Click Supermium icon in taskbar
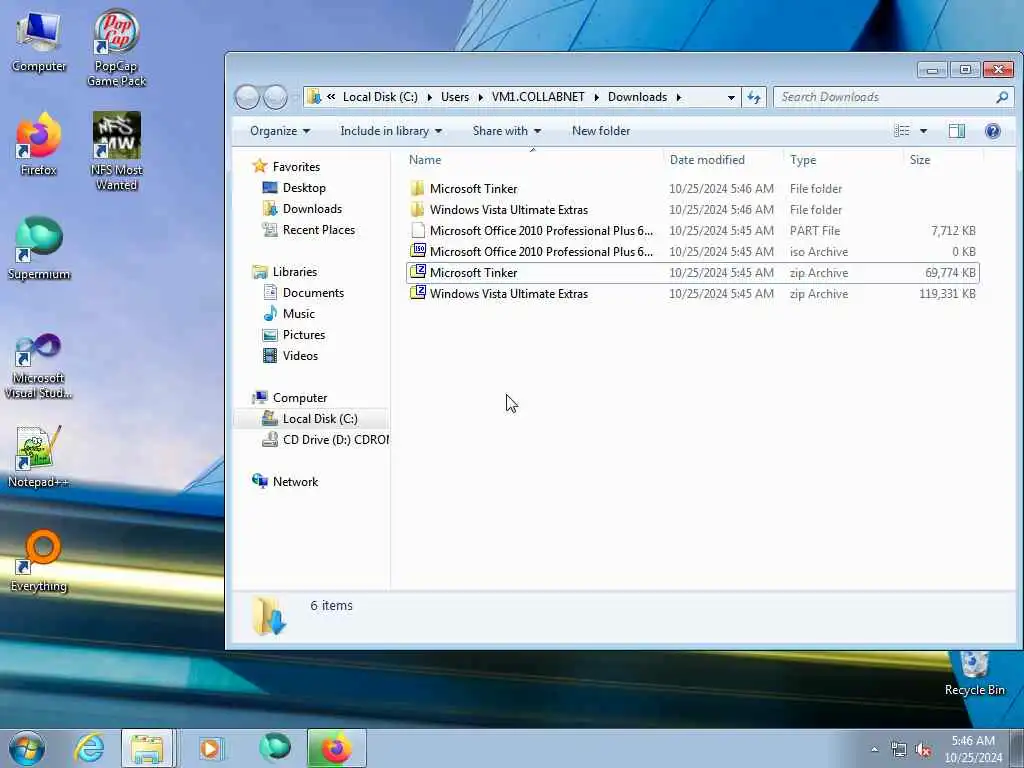Viewport: 1024px width, 768px height. [275, 748]
